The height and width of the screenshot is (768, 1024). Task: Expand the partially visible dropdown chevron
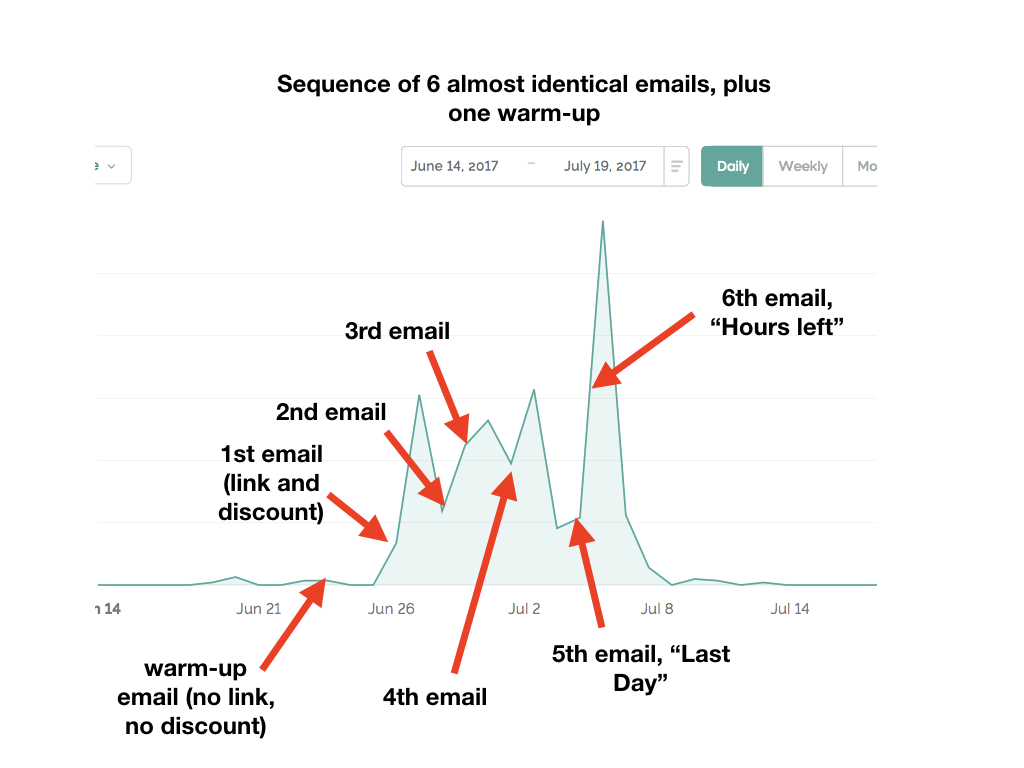coord(110,166)
